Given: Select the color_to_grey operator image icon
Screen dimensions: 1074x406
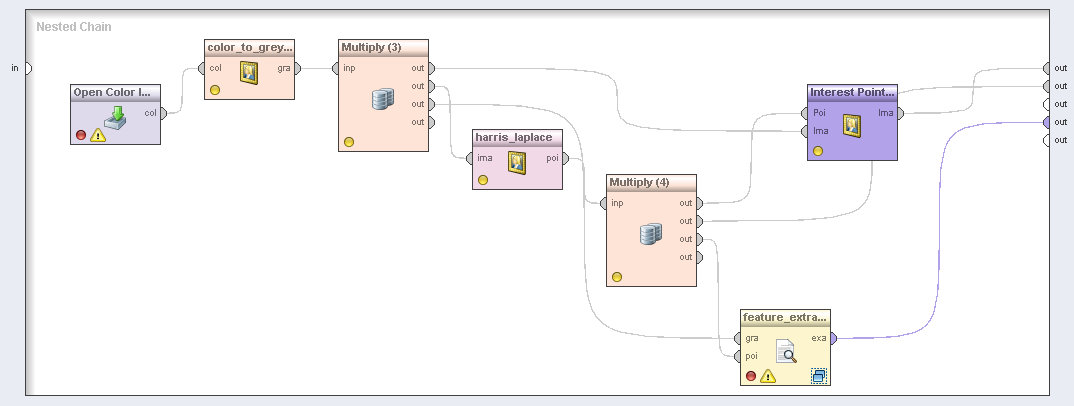Looking at the screenshot, I should (249, 71).
